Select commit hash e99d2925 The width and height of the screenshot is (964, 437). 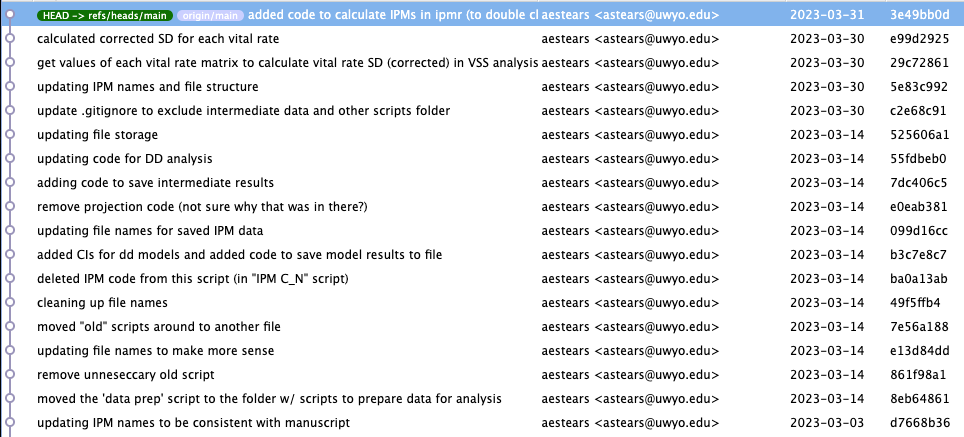pyautogui.click(x=918, y=39)
